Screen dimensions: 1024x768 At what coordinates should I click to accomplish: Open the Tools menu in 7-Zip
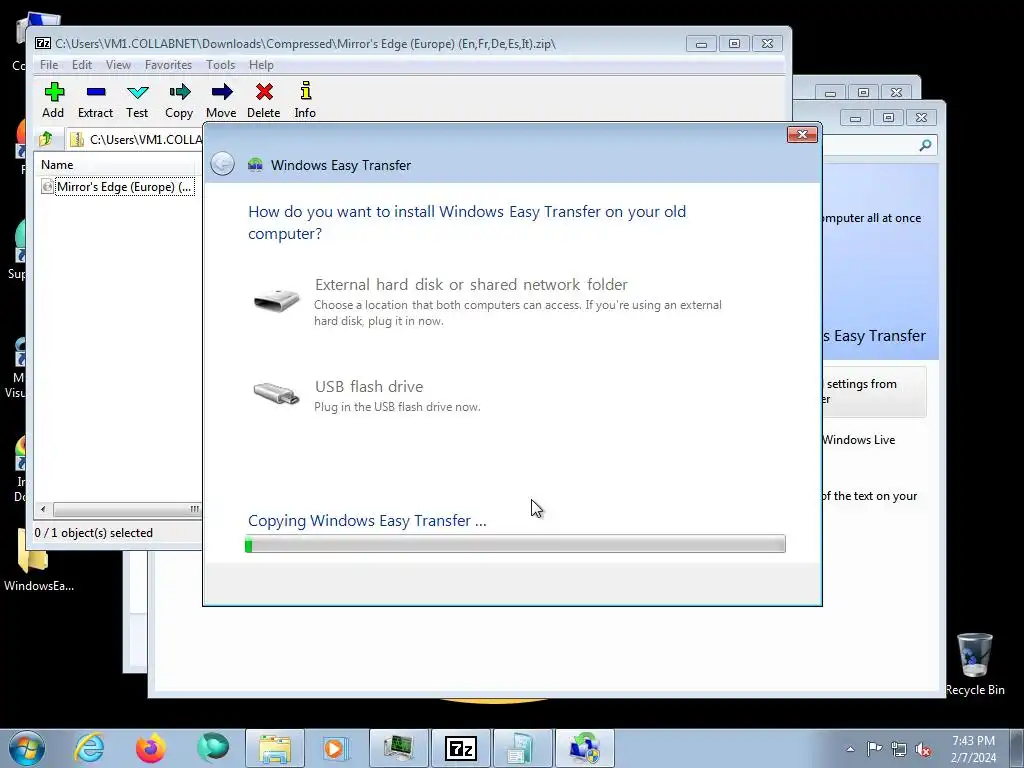[221, 65]
